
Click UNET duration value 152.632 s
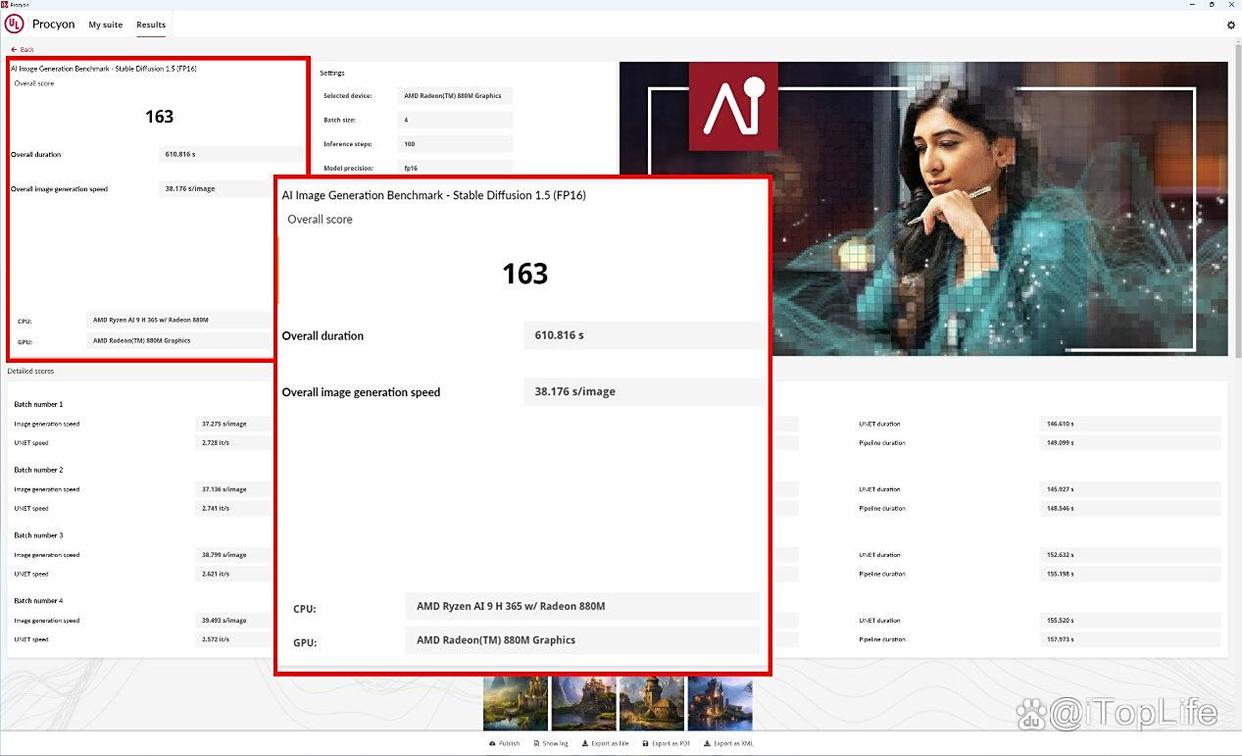[1130, 555]
